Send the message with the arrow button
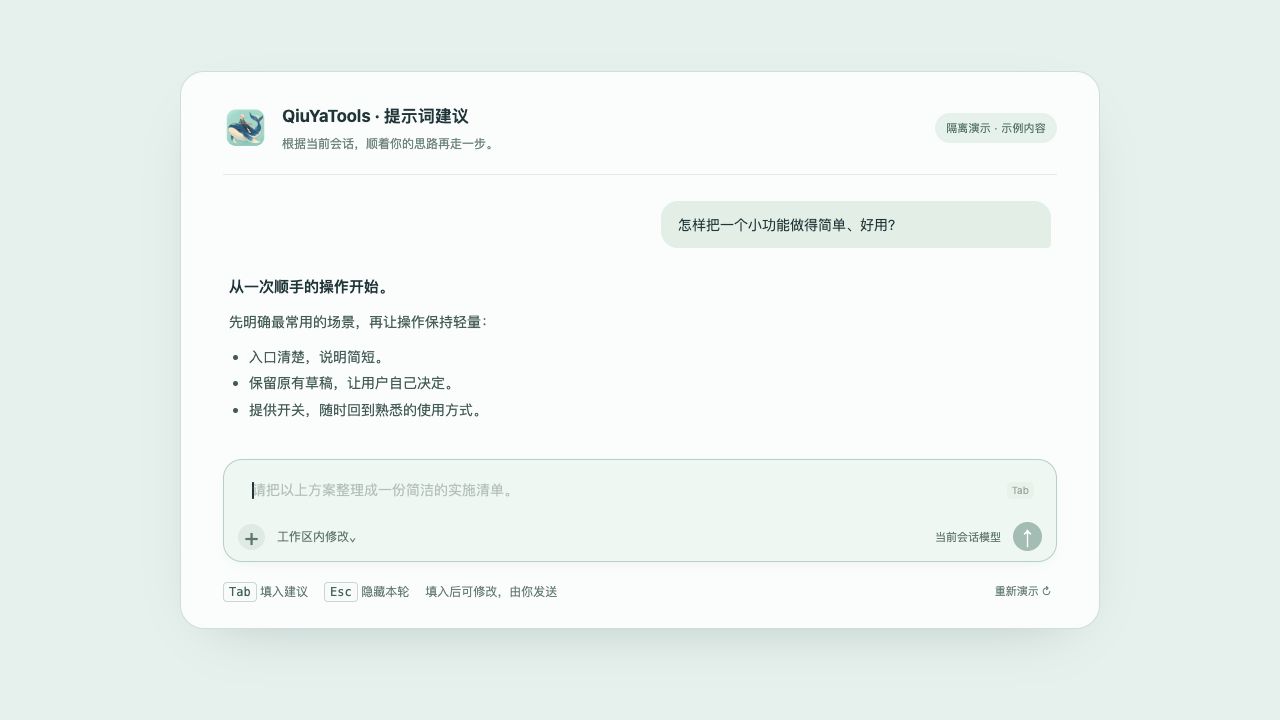Image resolution: width=1280 pixels, height=720 pixels. tap(1027, 537)
